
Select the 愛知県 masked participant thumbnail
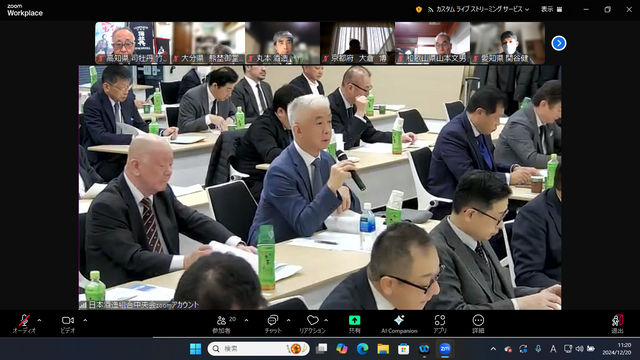pos(507,43)
